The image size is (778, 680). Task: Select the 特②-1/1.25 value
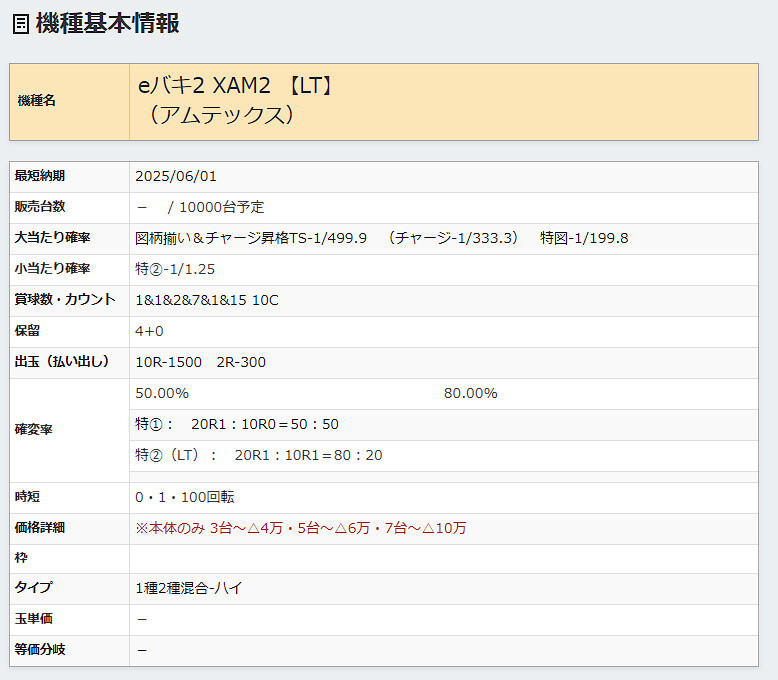click(175, 269)
